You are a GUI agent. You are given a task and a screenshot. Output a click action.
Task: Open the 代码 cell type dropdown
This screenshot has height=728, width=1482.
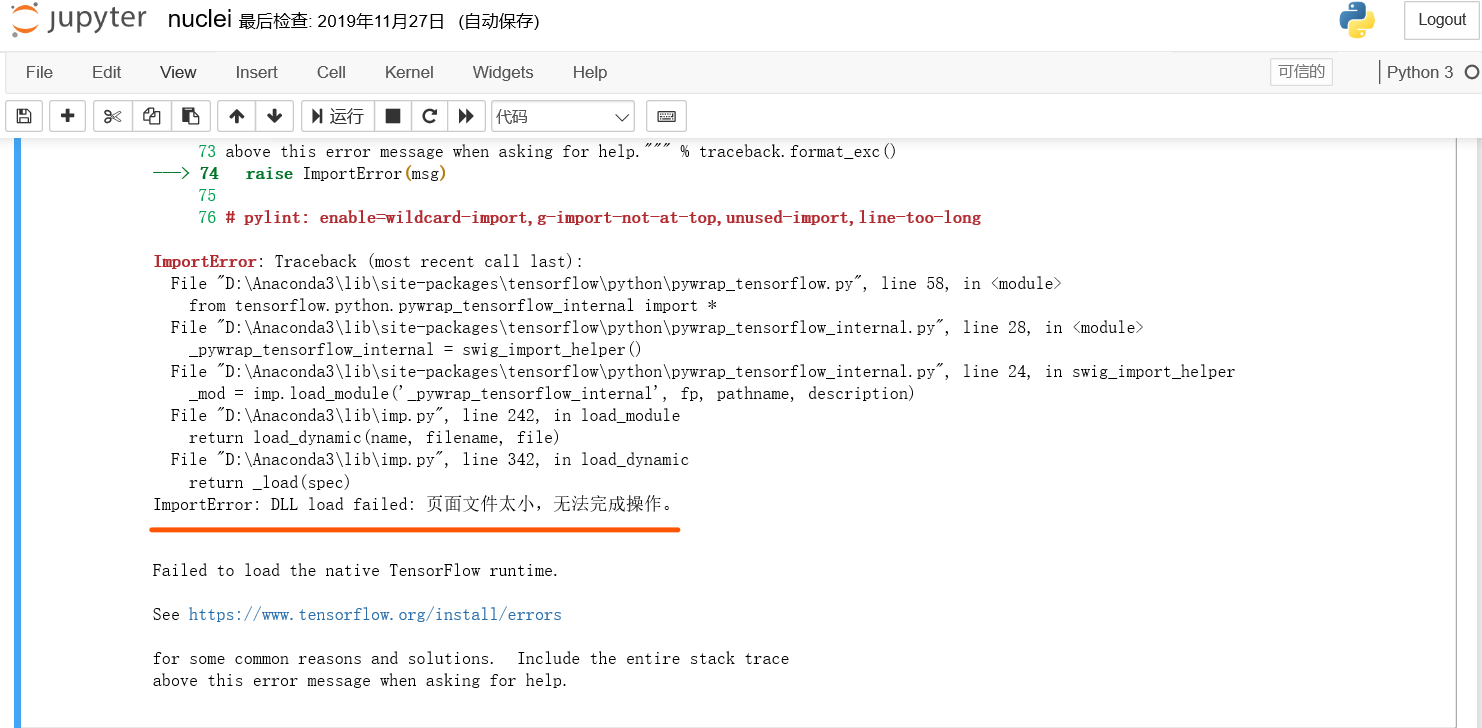pyautogui.click(x=562, y=116)
